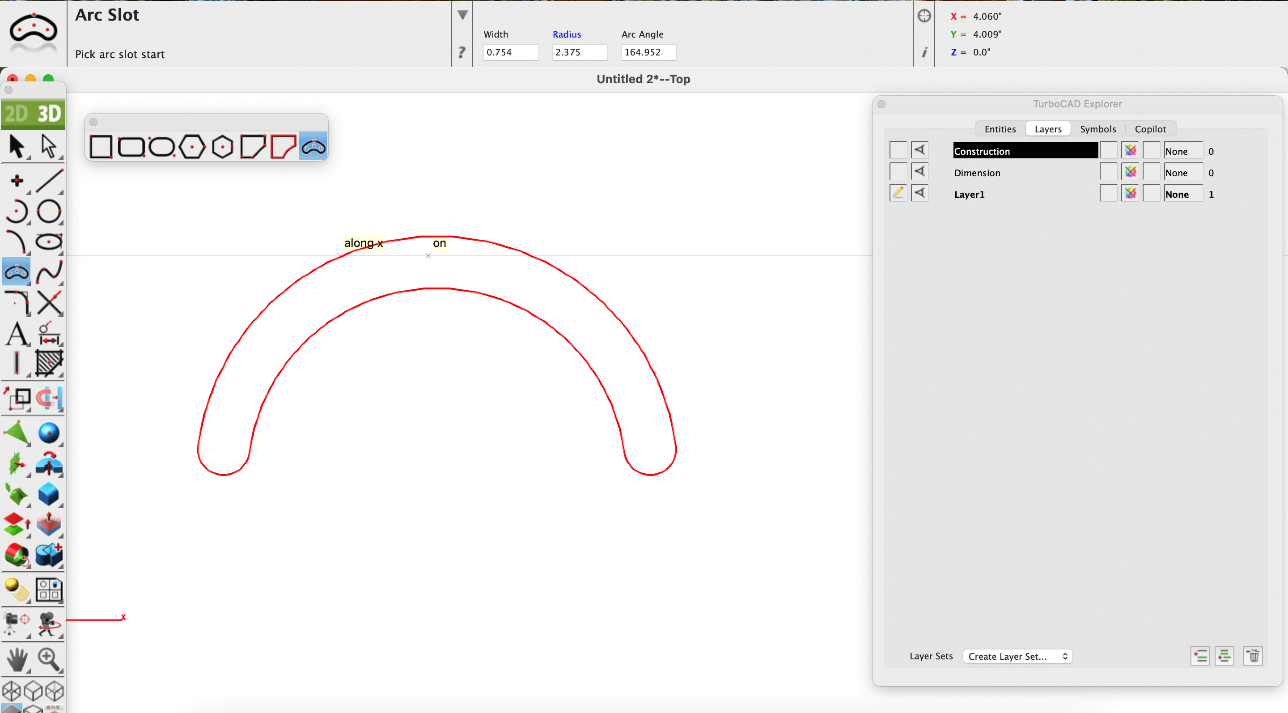Image resolution: width=1288 pixels, height=713 pixels.
Task: Pick the Hexagon polygon tool
Action: (192, 147)
